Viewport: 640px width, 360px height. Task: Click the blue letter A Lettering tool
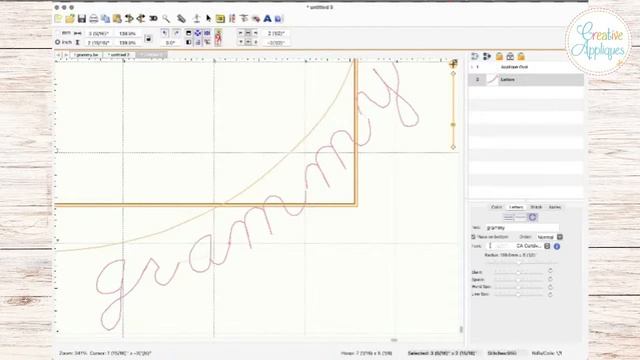(x=267, y=19)
